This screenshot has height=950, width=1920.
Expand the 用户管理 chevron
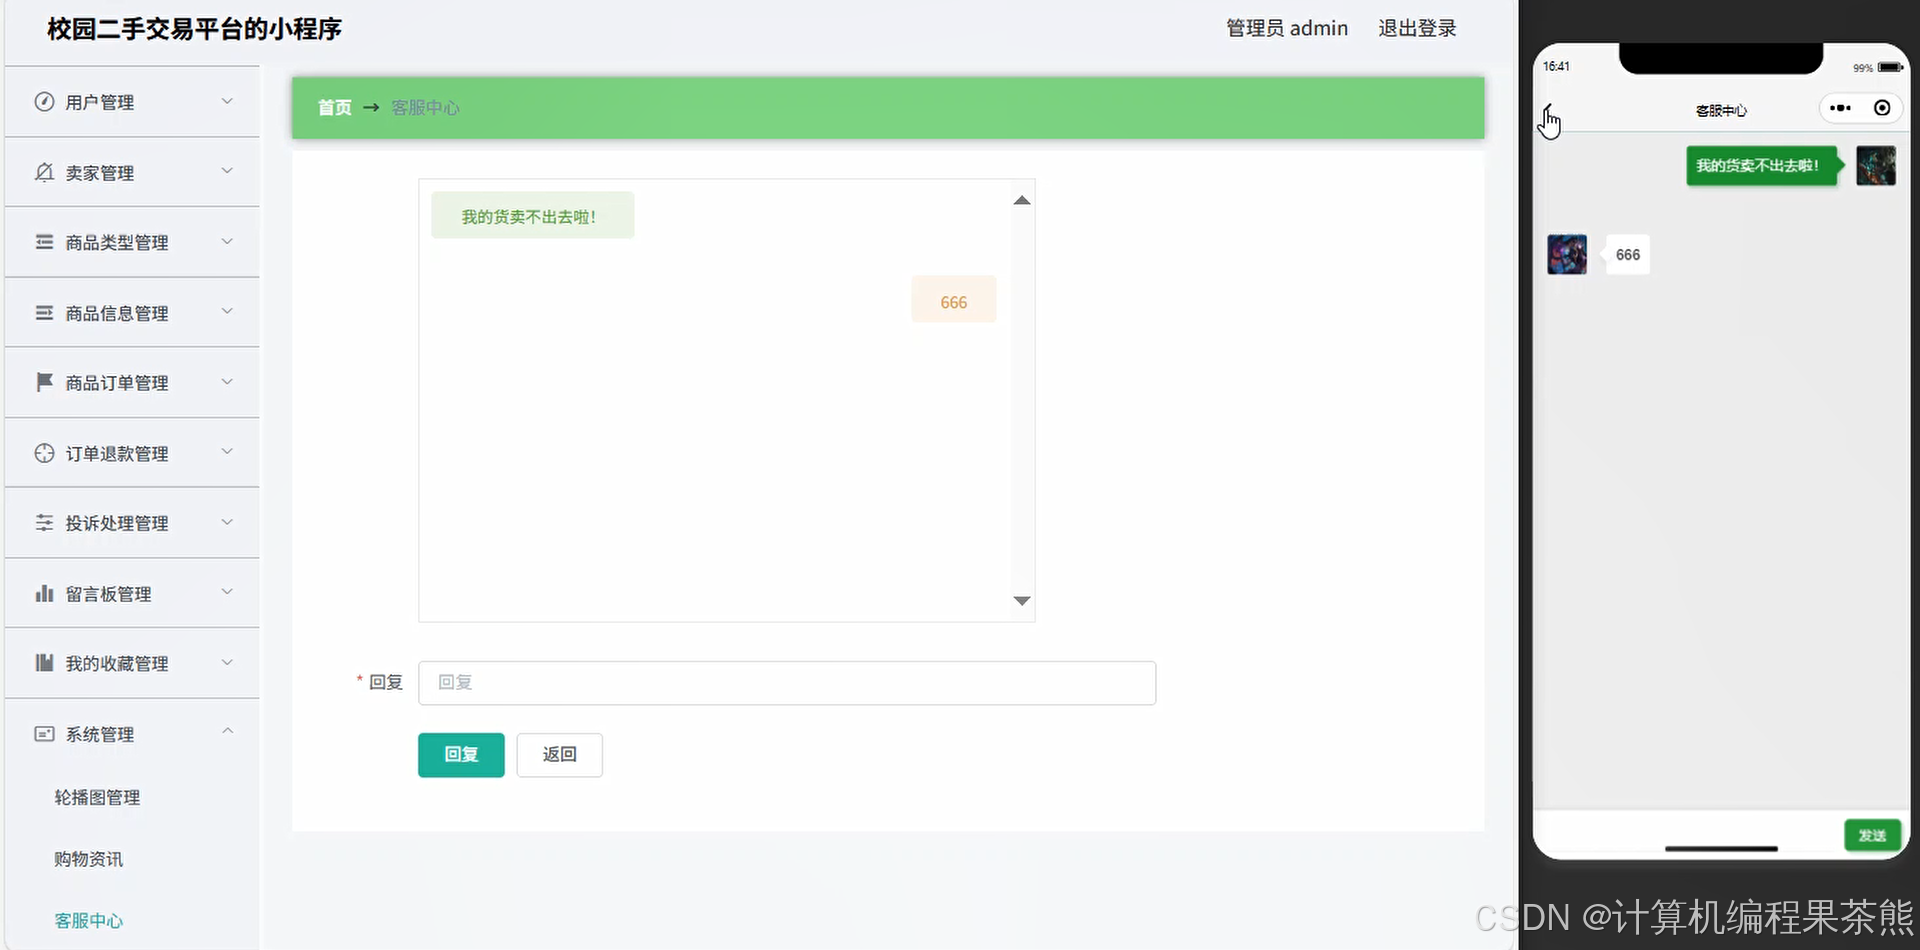pyautogui.click(x=227, y=101)
